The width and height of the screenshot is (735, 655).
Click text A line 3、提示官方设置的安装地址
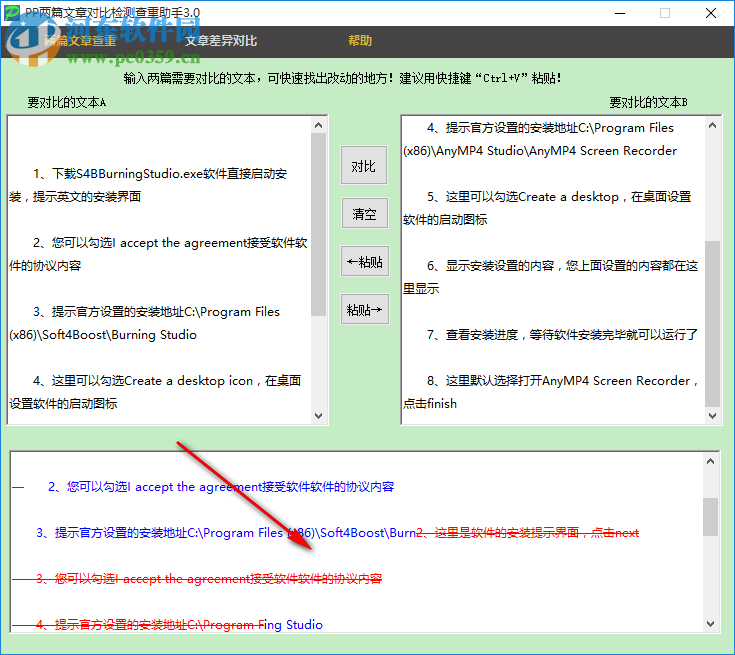point(156,312)
